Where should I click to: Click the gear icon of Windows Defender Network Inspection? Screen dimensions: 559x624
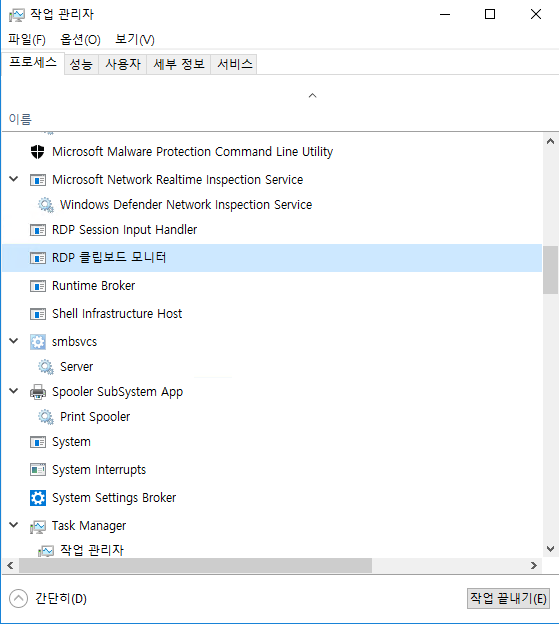[x=46, y=205]
